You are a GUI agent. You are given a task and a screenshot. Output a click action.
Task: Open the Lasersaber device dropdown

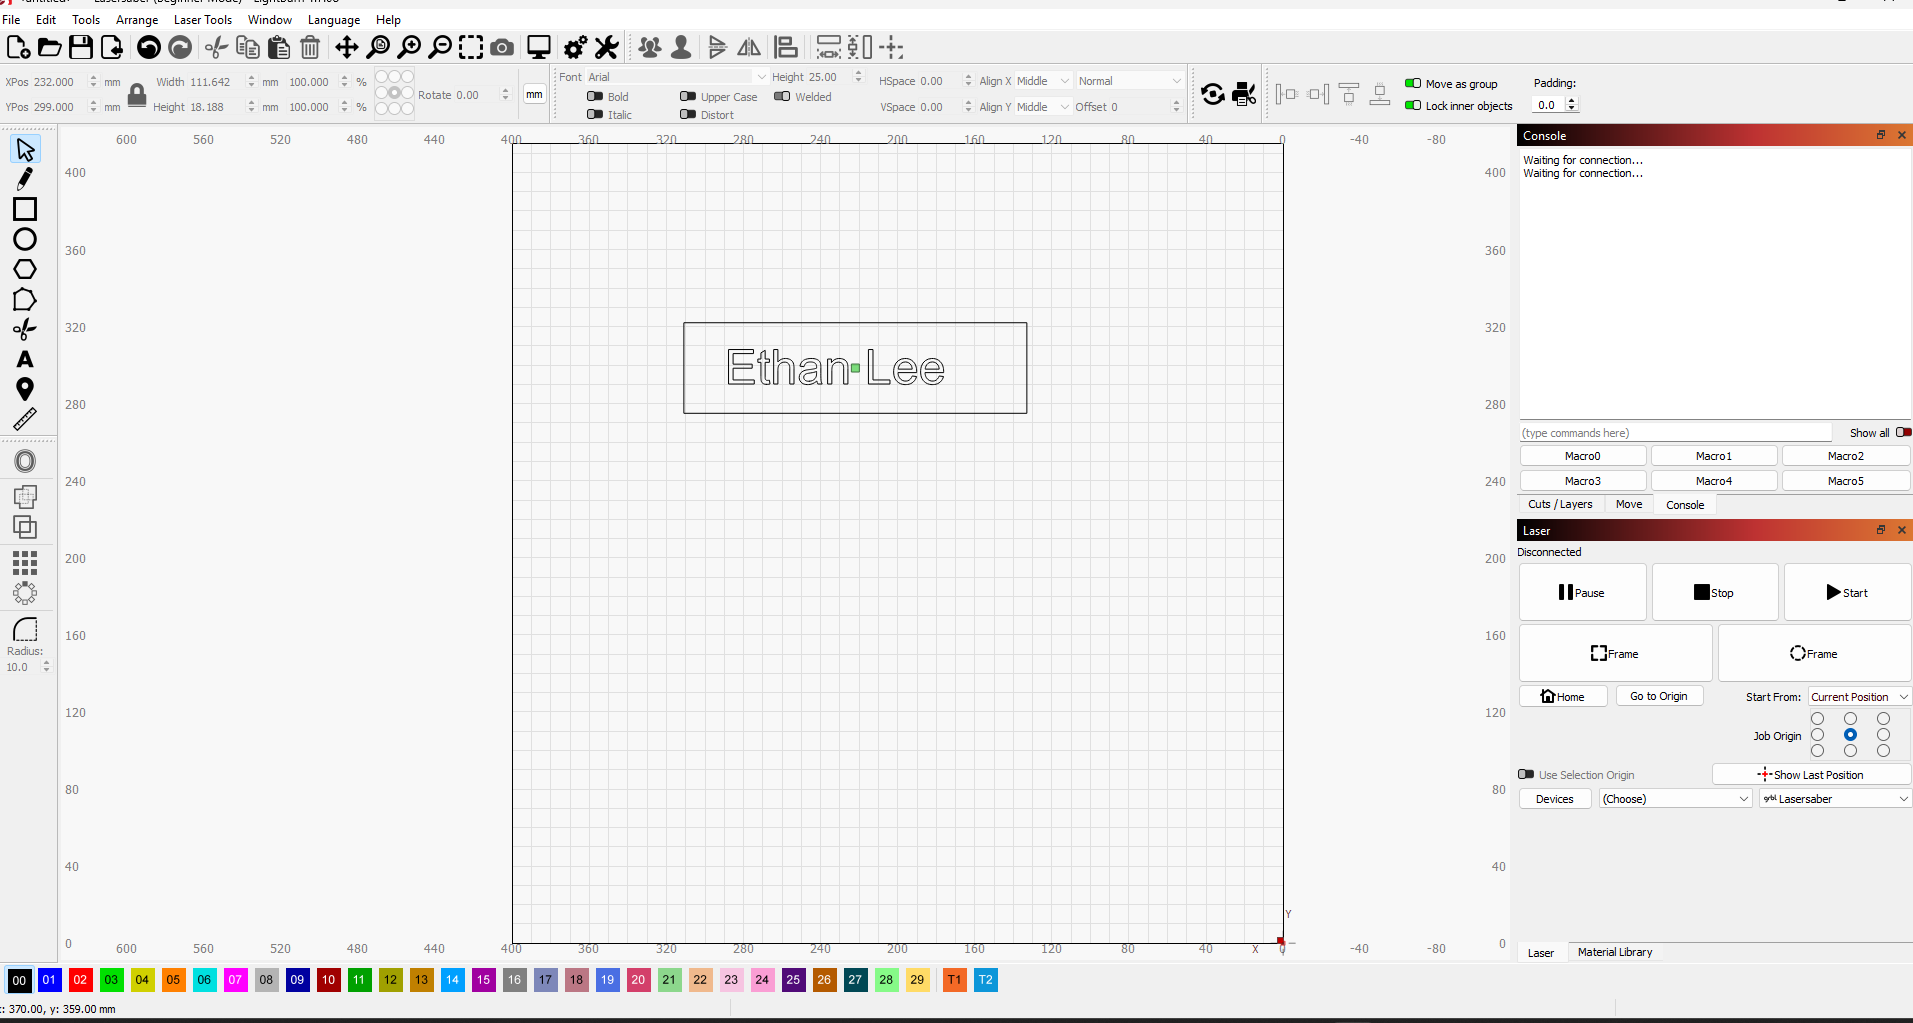tap(1835, 799)
